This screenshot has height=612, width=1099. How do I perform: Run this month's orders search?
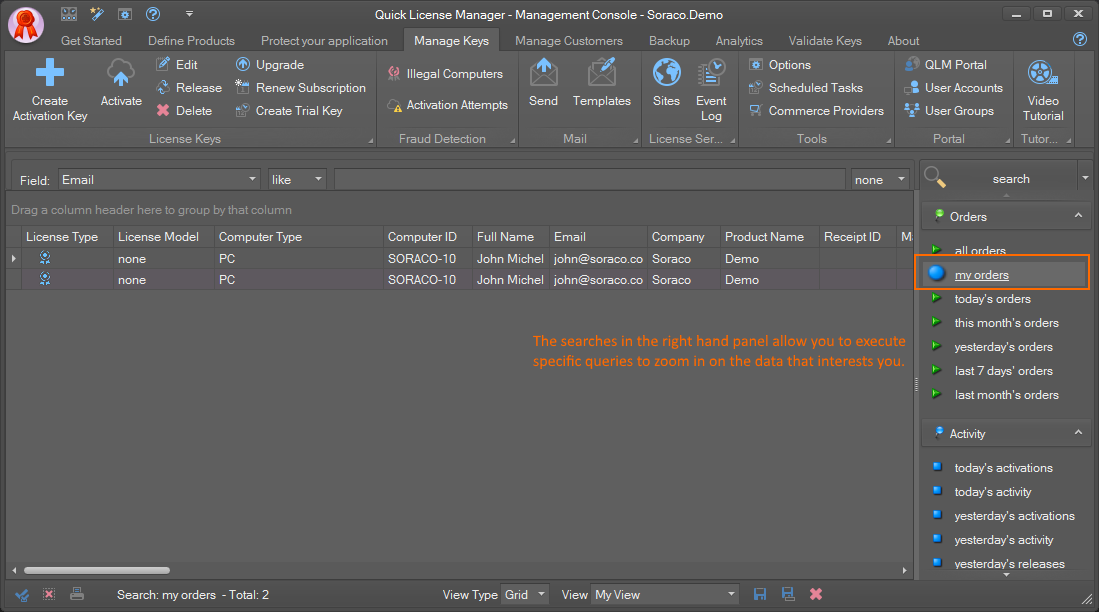tap(1006, 322)
